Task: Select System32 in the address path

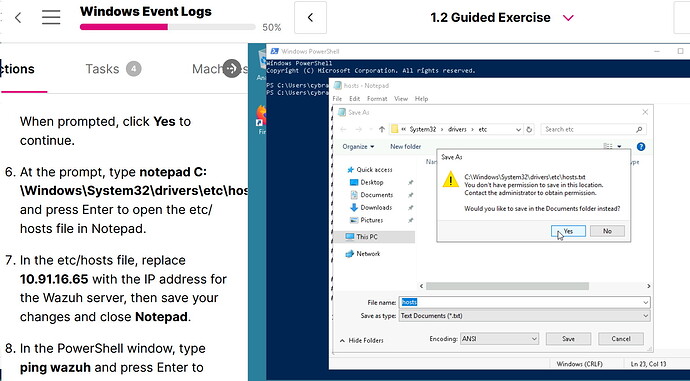Action: pyautogui.click(x=422, y=129)
